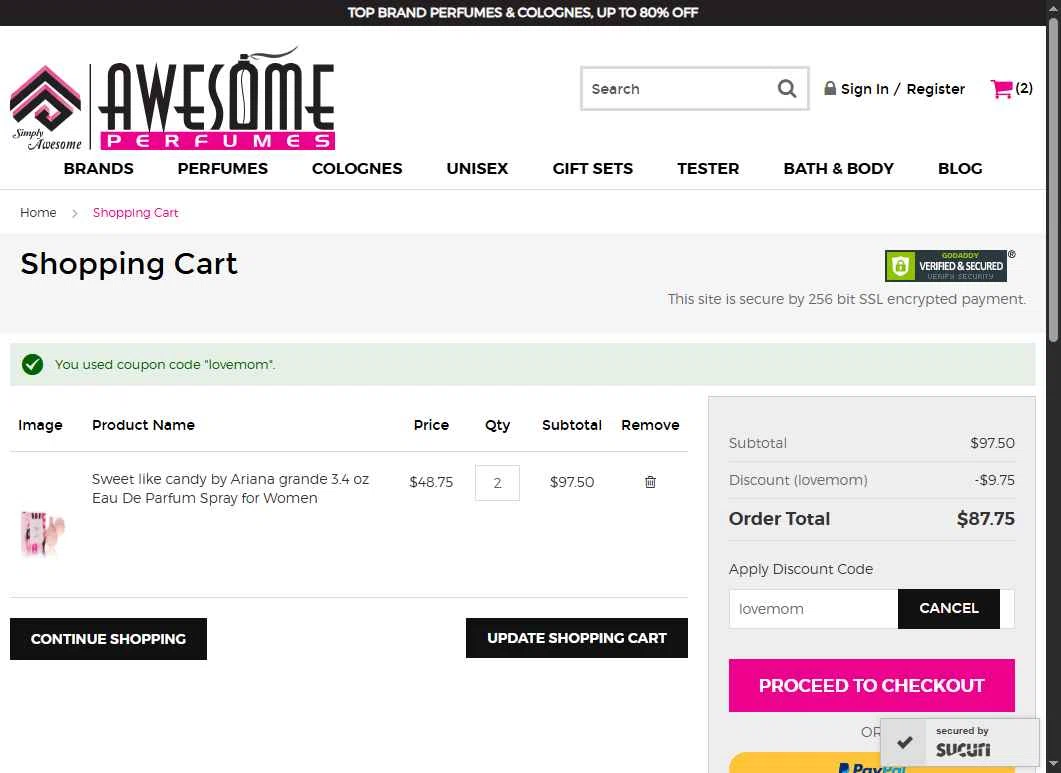This screenshot has width=1061, height=773.
Task: Click the Awesome Perfumes logo
Action: coord(173,99)
